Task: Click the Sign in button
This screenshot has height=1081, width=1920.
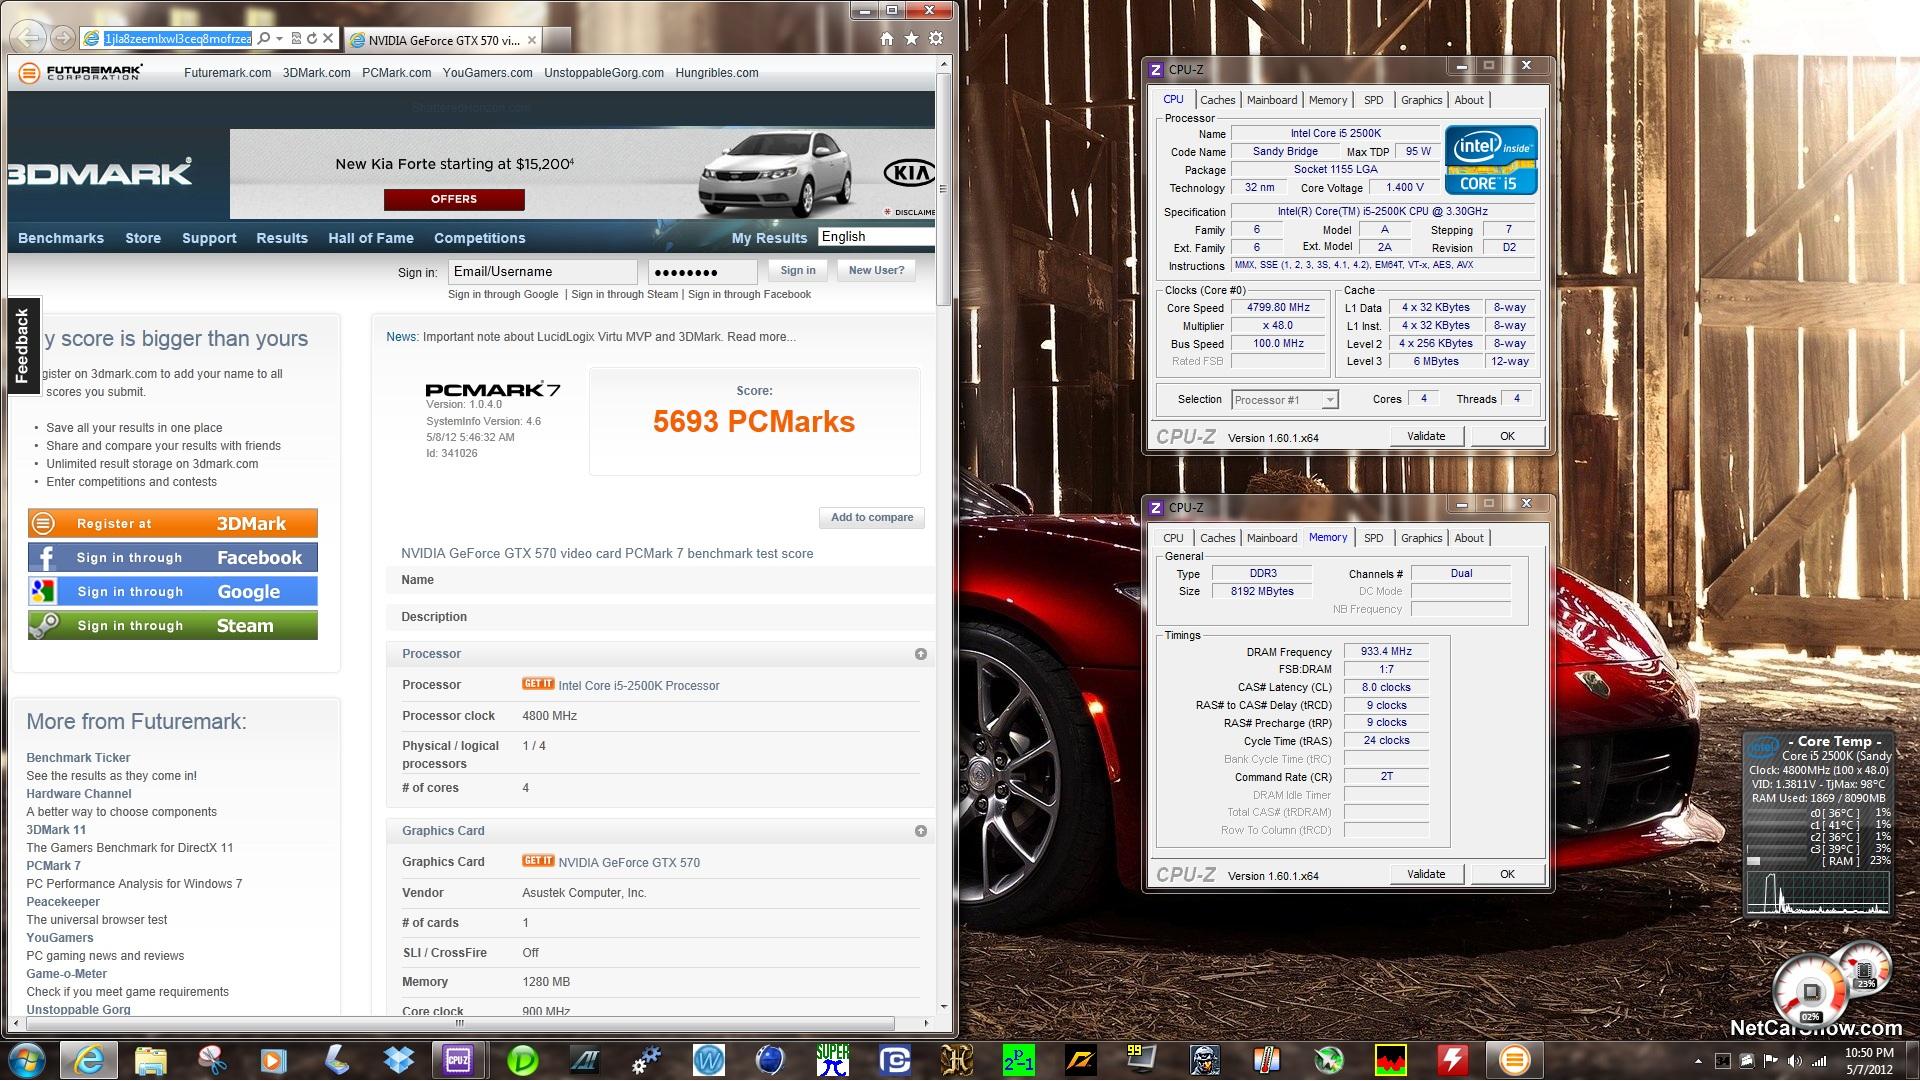Action: 798,271
